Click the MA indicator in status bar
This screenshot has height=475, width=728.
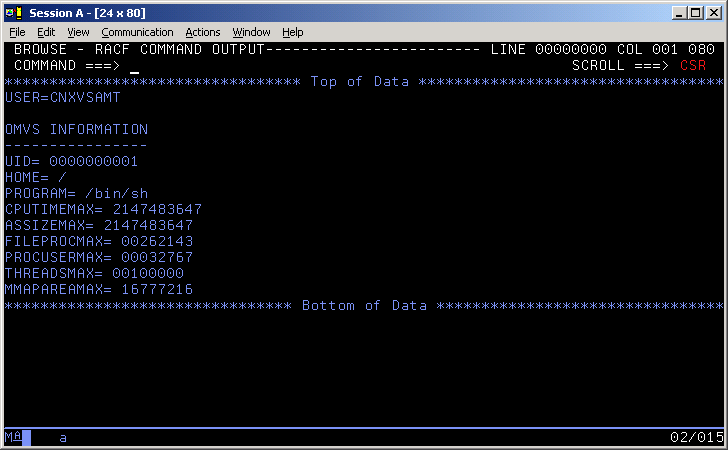pyautogui.click(x=13, y=438)
